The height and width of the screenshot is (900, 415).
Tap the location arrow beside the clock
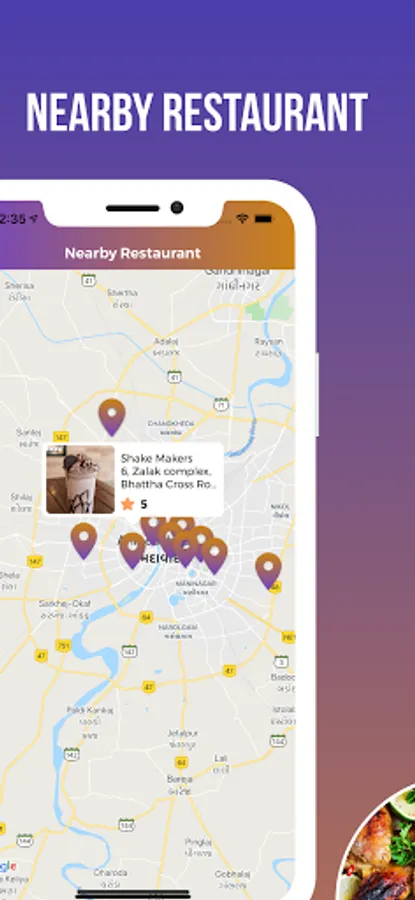tap(34, 219)
